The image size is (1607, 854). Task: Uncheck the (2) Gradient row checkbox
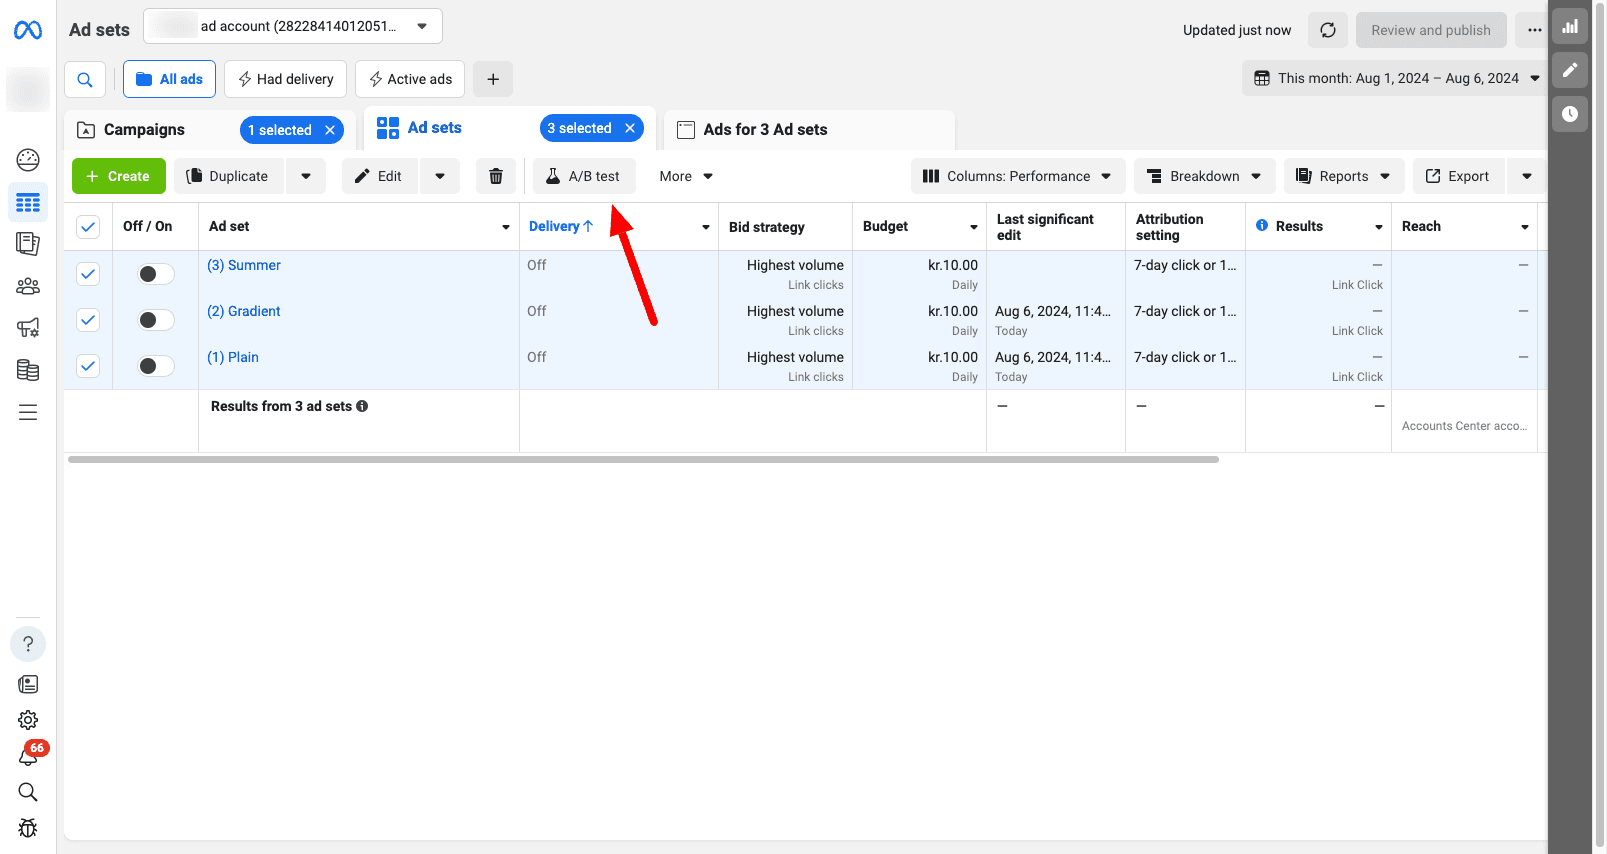(x=88, y=320)
